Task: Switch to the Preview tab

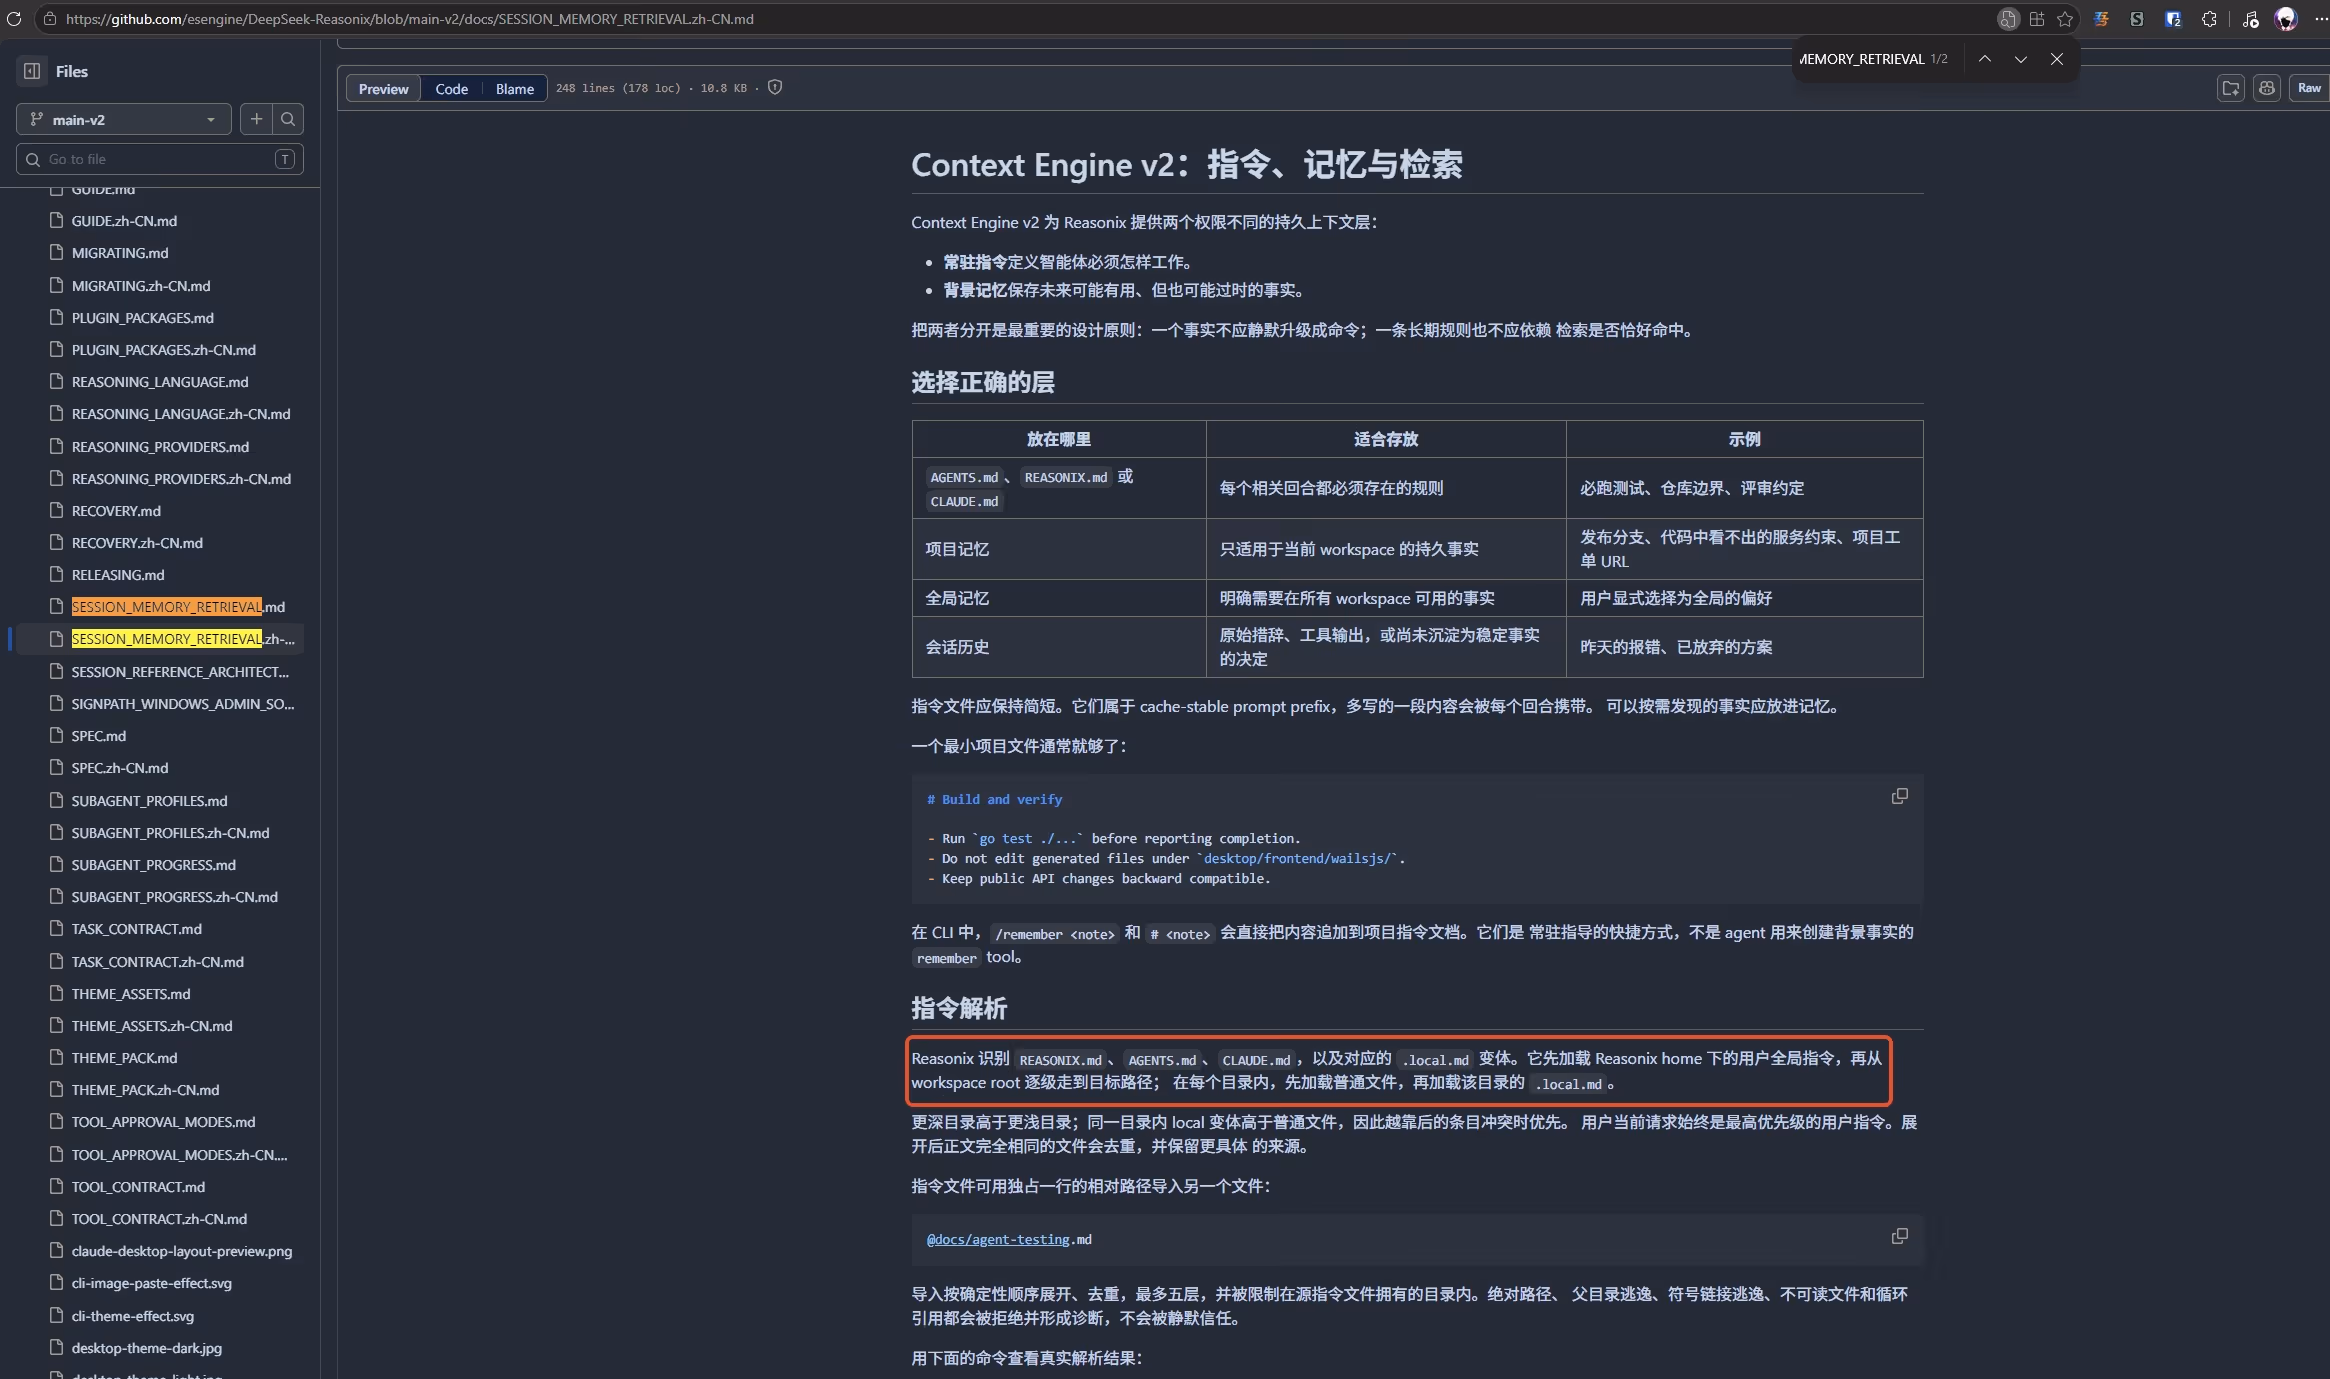Action: point(384,88)
